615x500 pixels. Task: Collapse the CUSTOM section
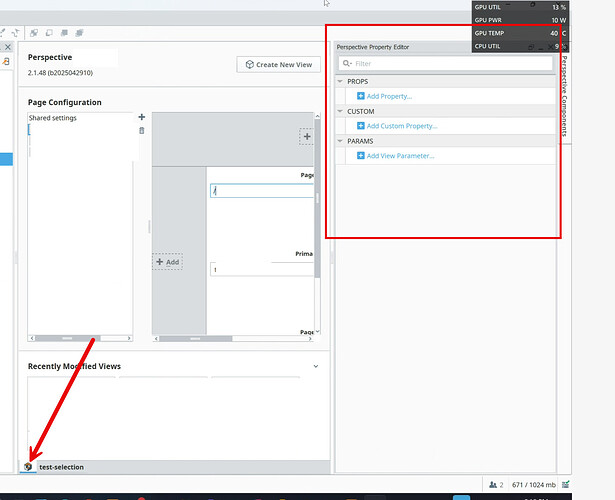pyautogui.click(x=340, y=111)
